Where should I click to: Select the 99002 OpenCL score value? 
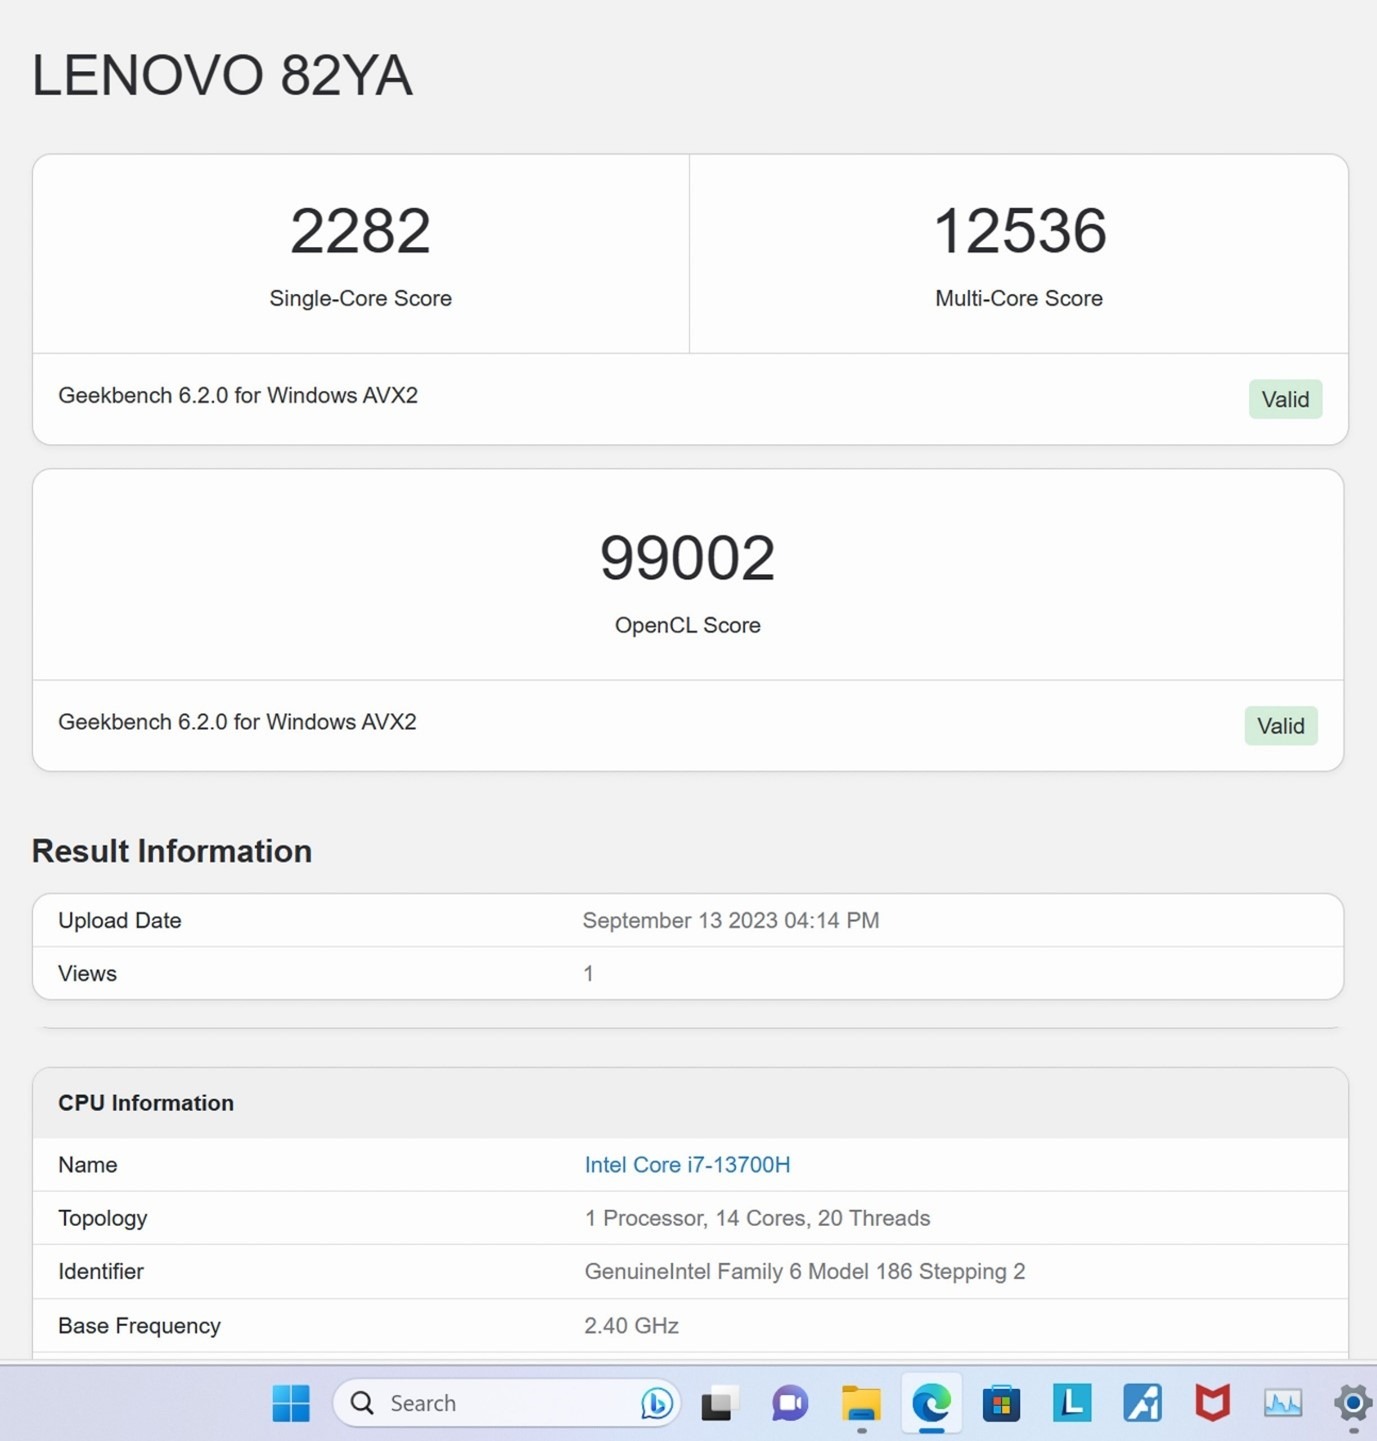[688, 558]
